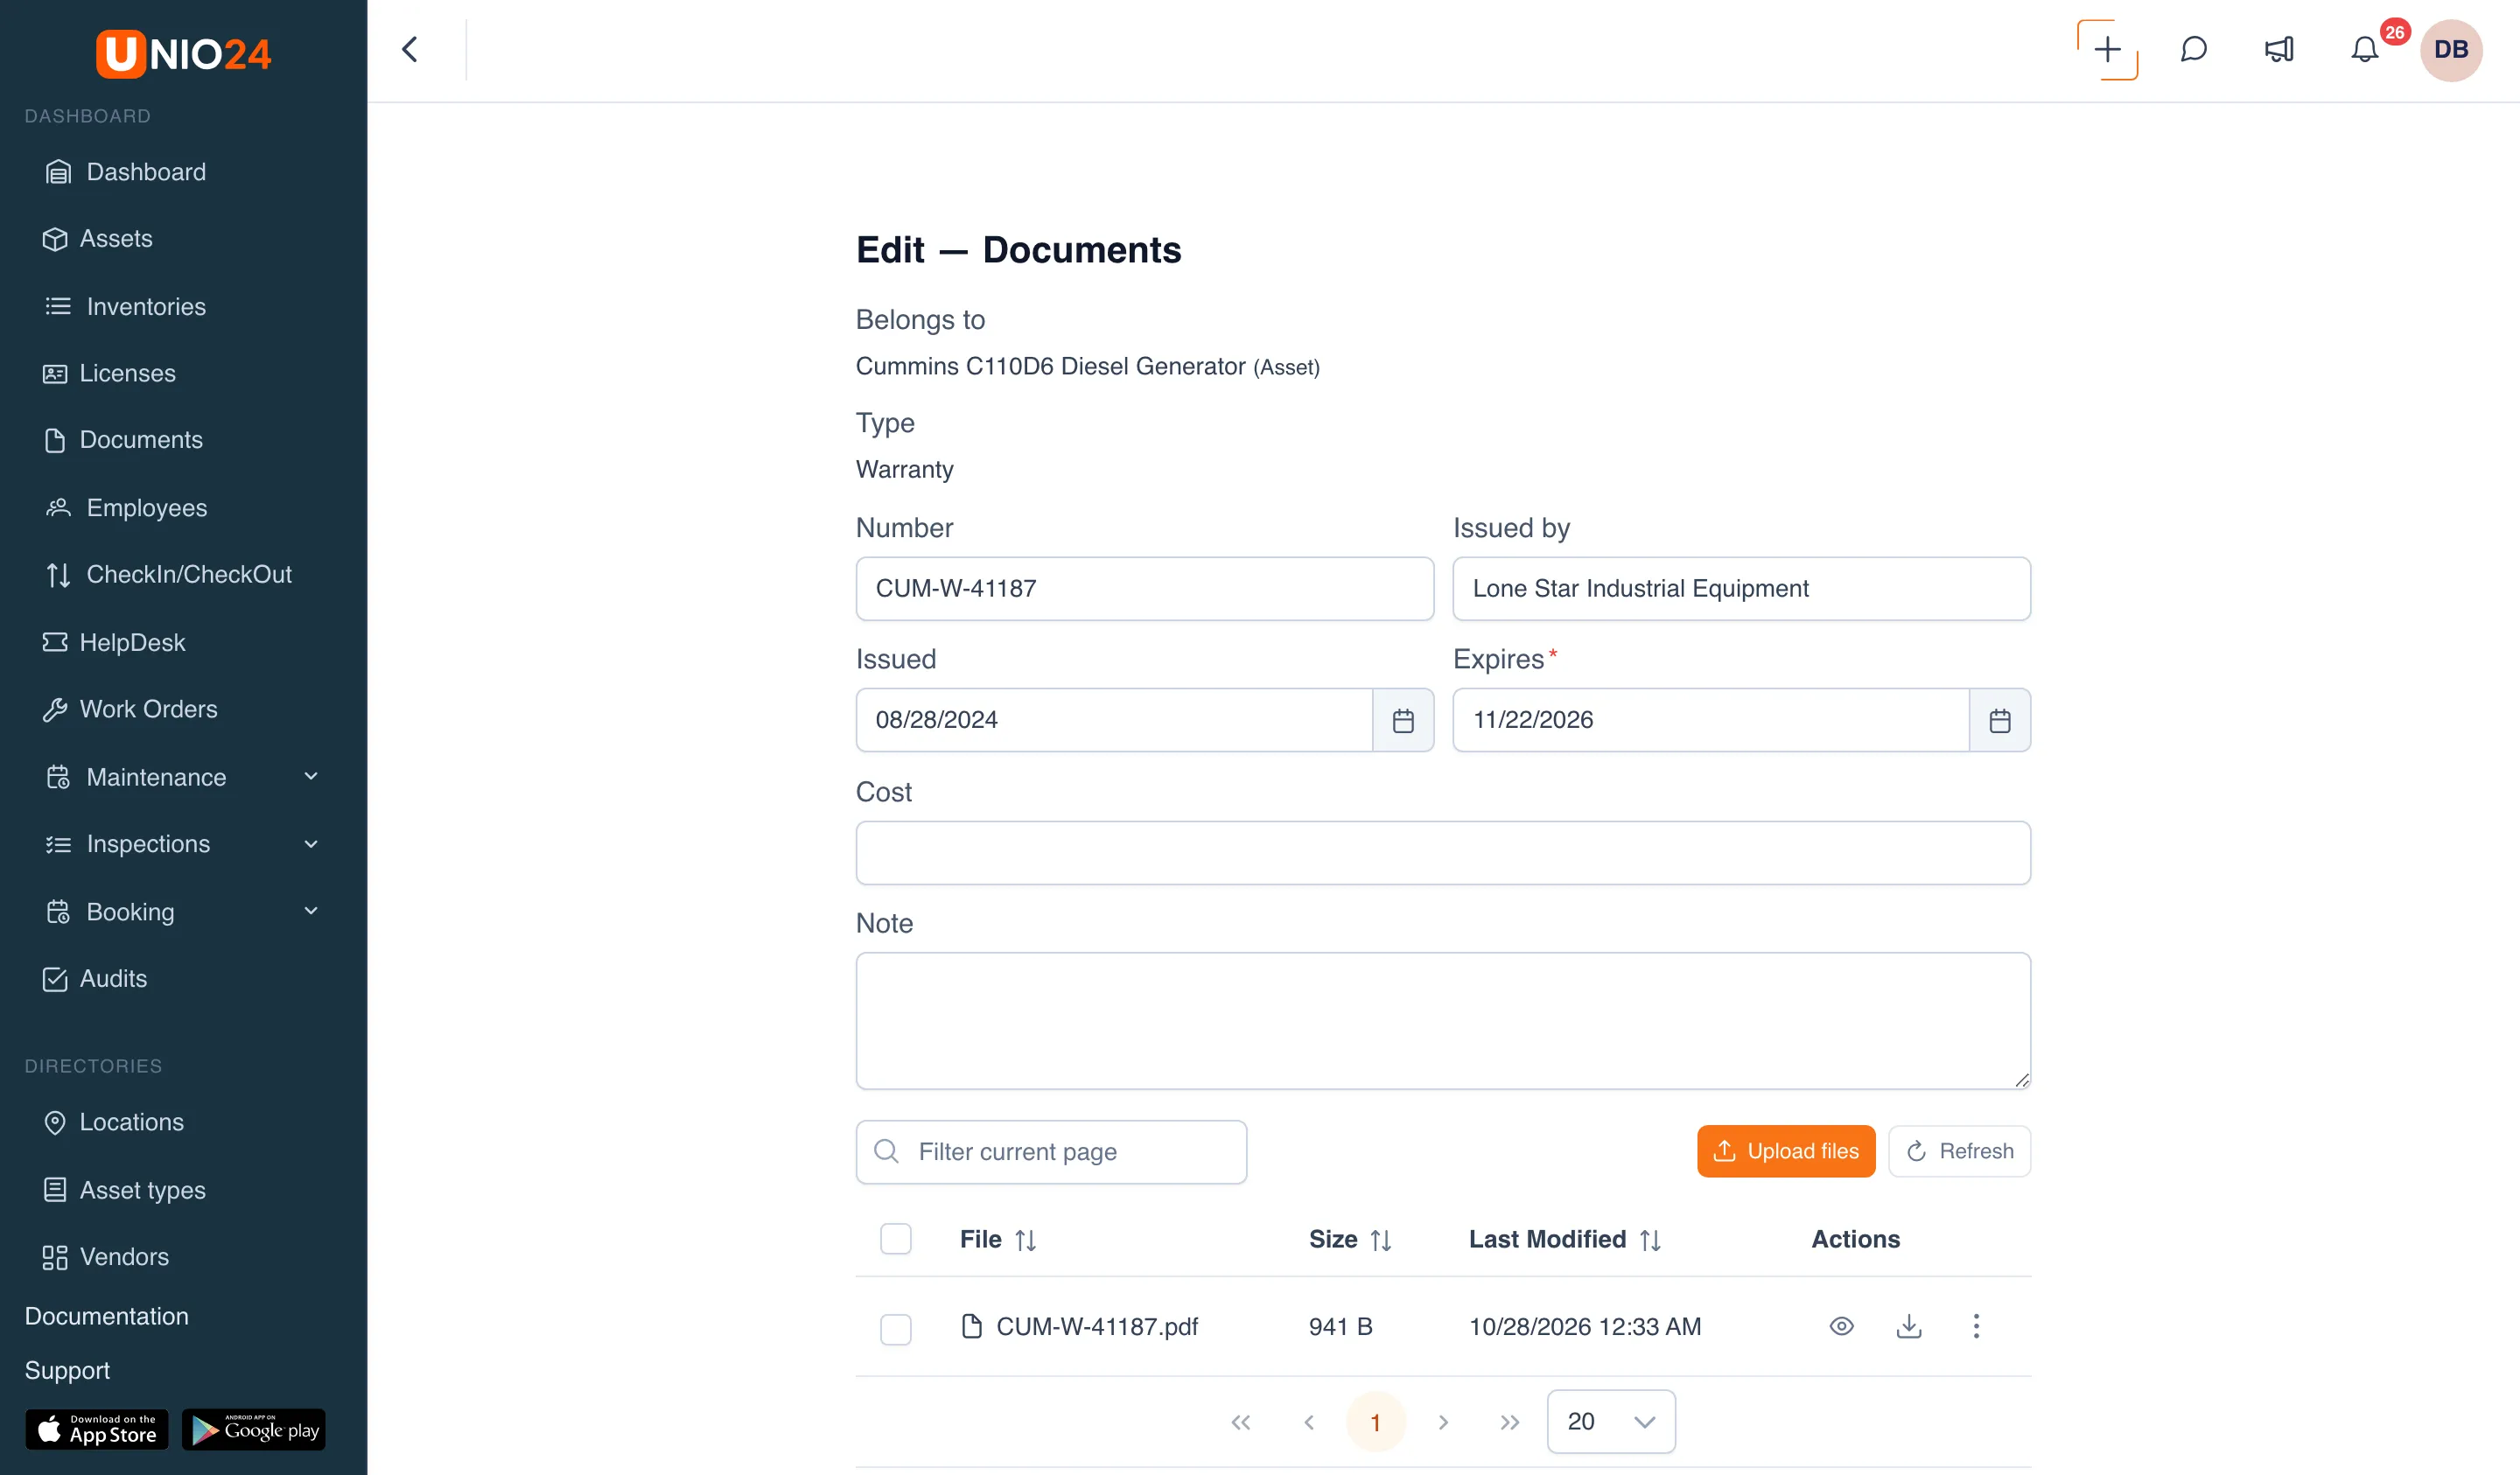This screenshot has height=1475, width=2520.
Task: Sort files by Last Modified
Action: click(1650, 1240)
